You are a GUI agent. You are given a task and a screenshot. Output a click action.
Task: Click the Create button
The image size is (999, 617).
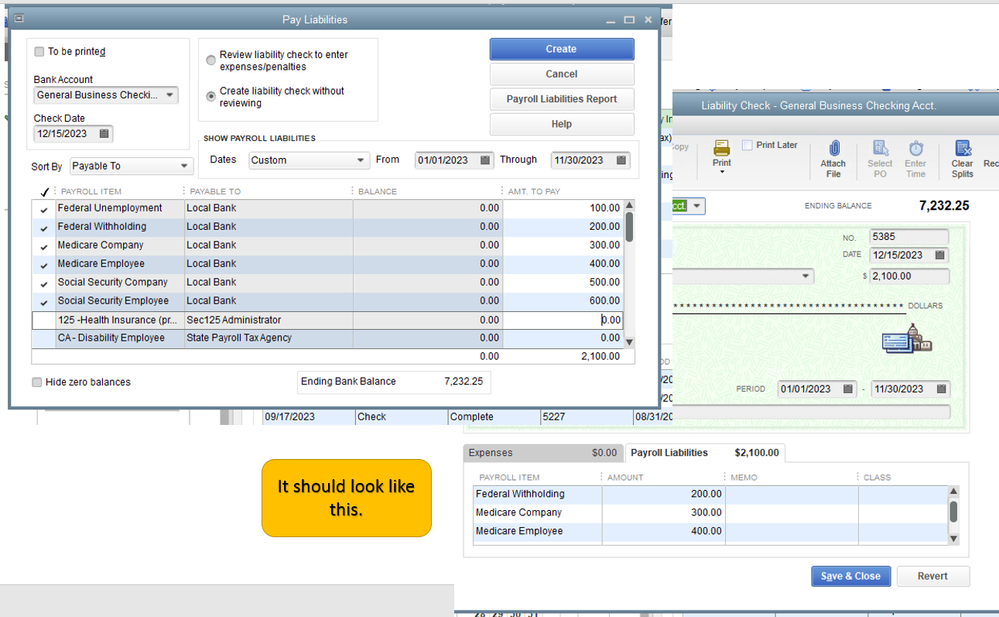(x=561, y=49)
